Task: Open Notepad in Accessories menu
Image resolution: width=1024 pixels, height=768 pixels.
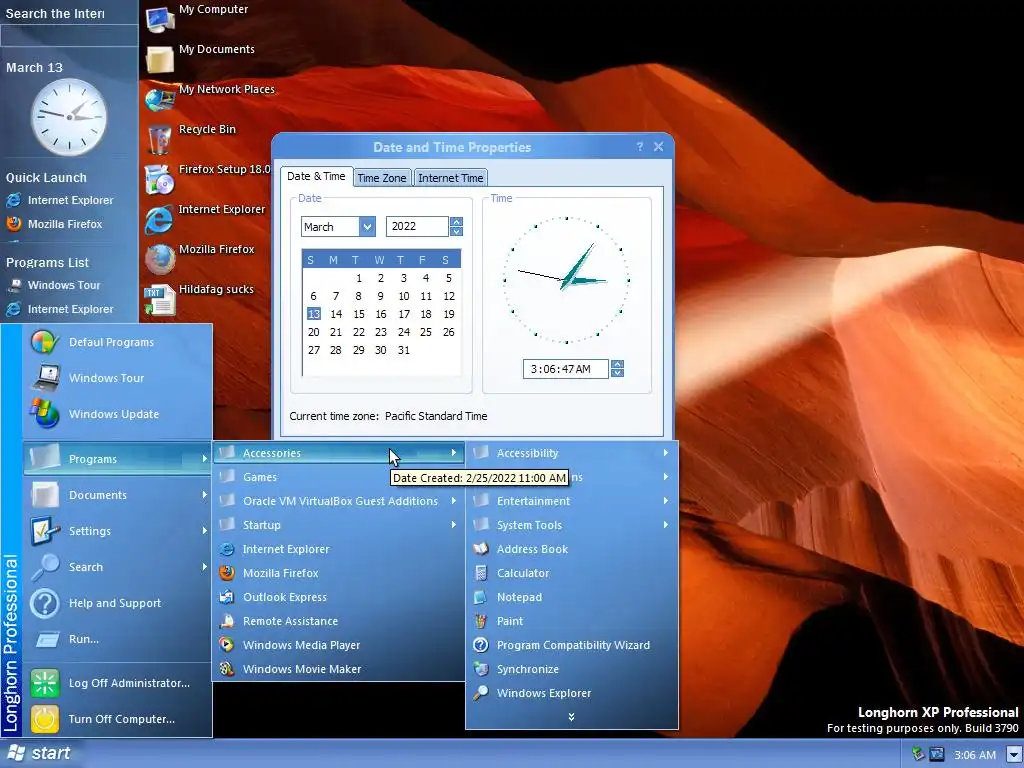Action: tap(571, 597)
